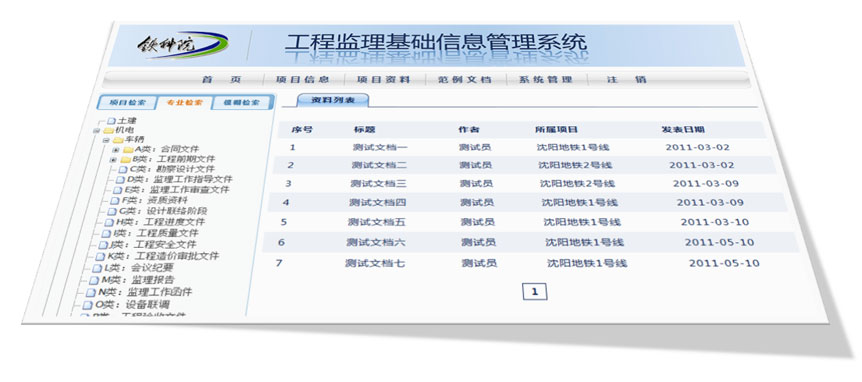Select the 资料列表 tab
This screenshot has height=382, width=862.
coord(333,100)
